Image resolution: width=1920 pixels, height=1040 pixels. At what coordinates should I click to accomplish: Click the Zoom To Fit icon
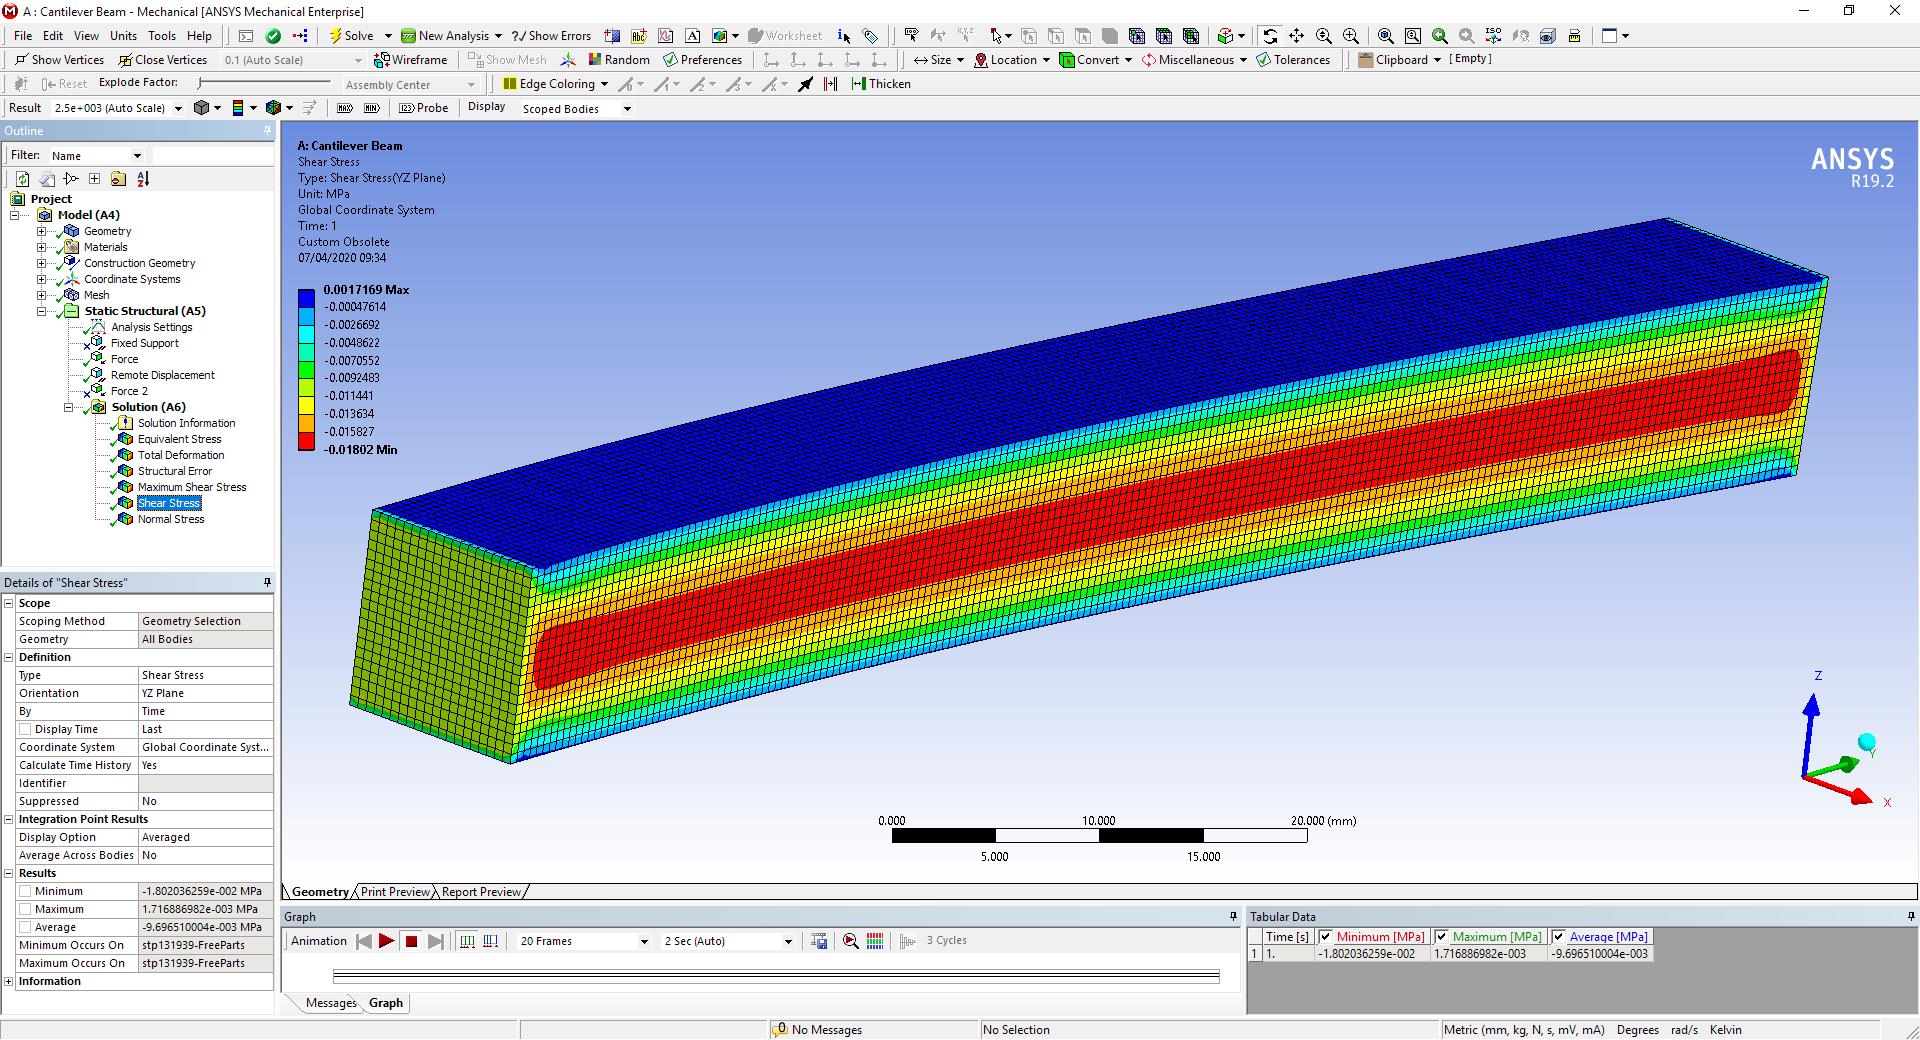(x=1386, y=35)
